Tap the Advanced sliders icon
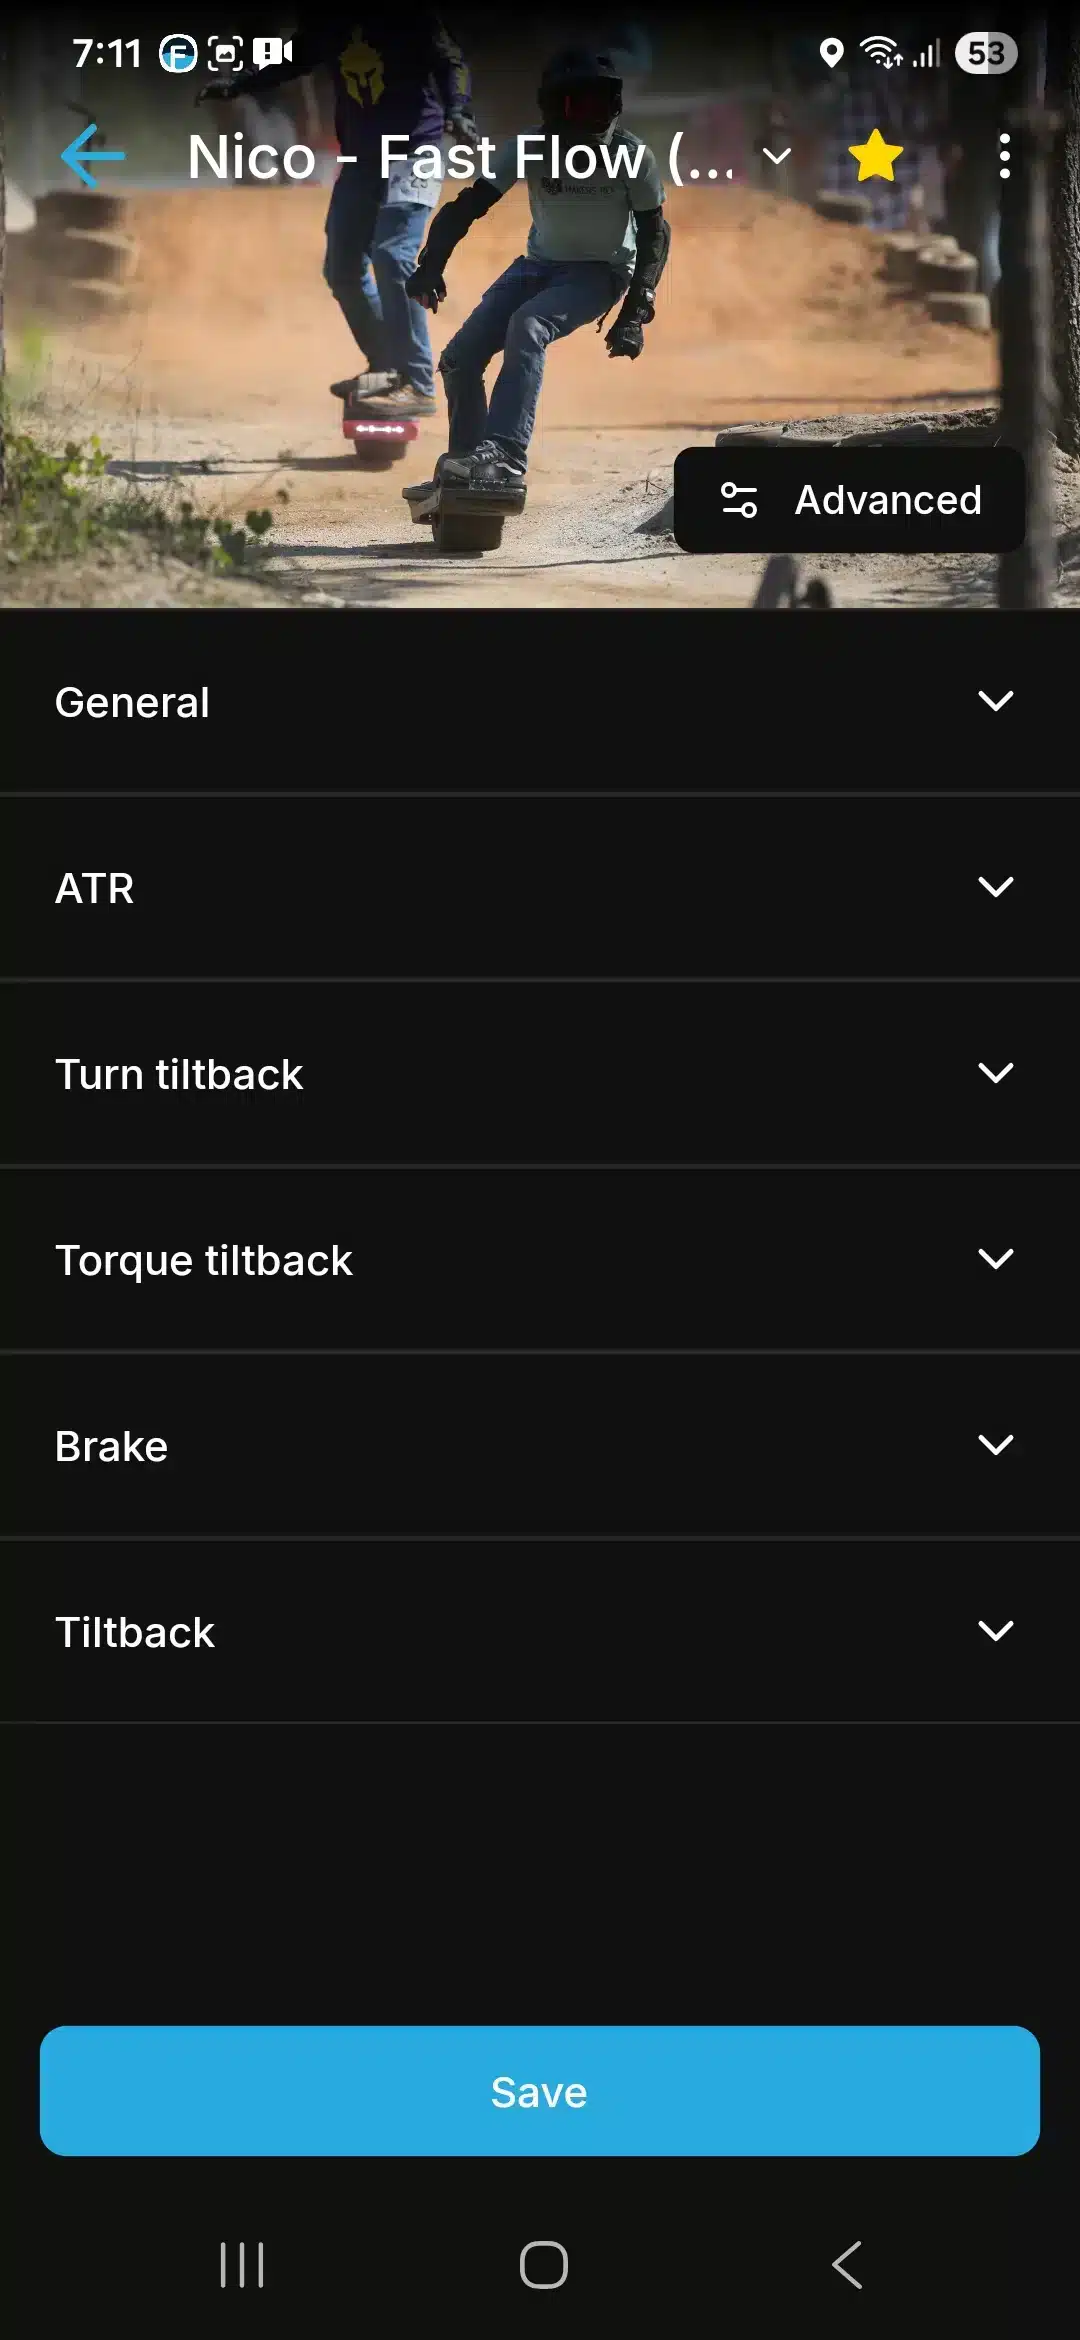Image resolution: width=1080 pixels, height=2340 pixels. tap(739, 500)
